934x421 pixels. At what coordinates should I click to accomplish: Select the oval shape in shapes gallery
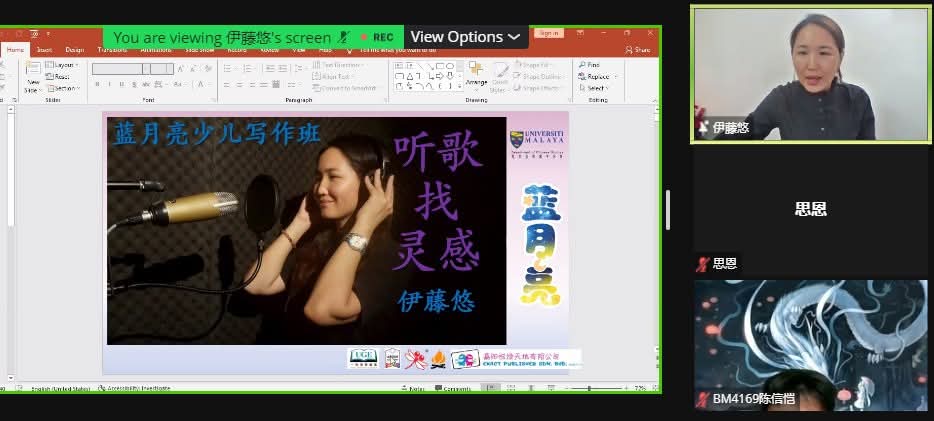pos(450,66)
